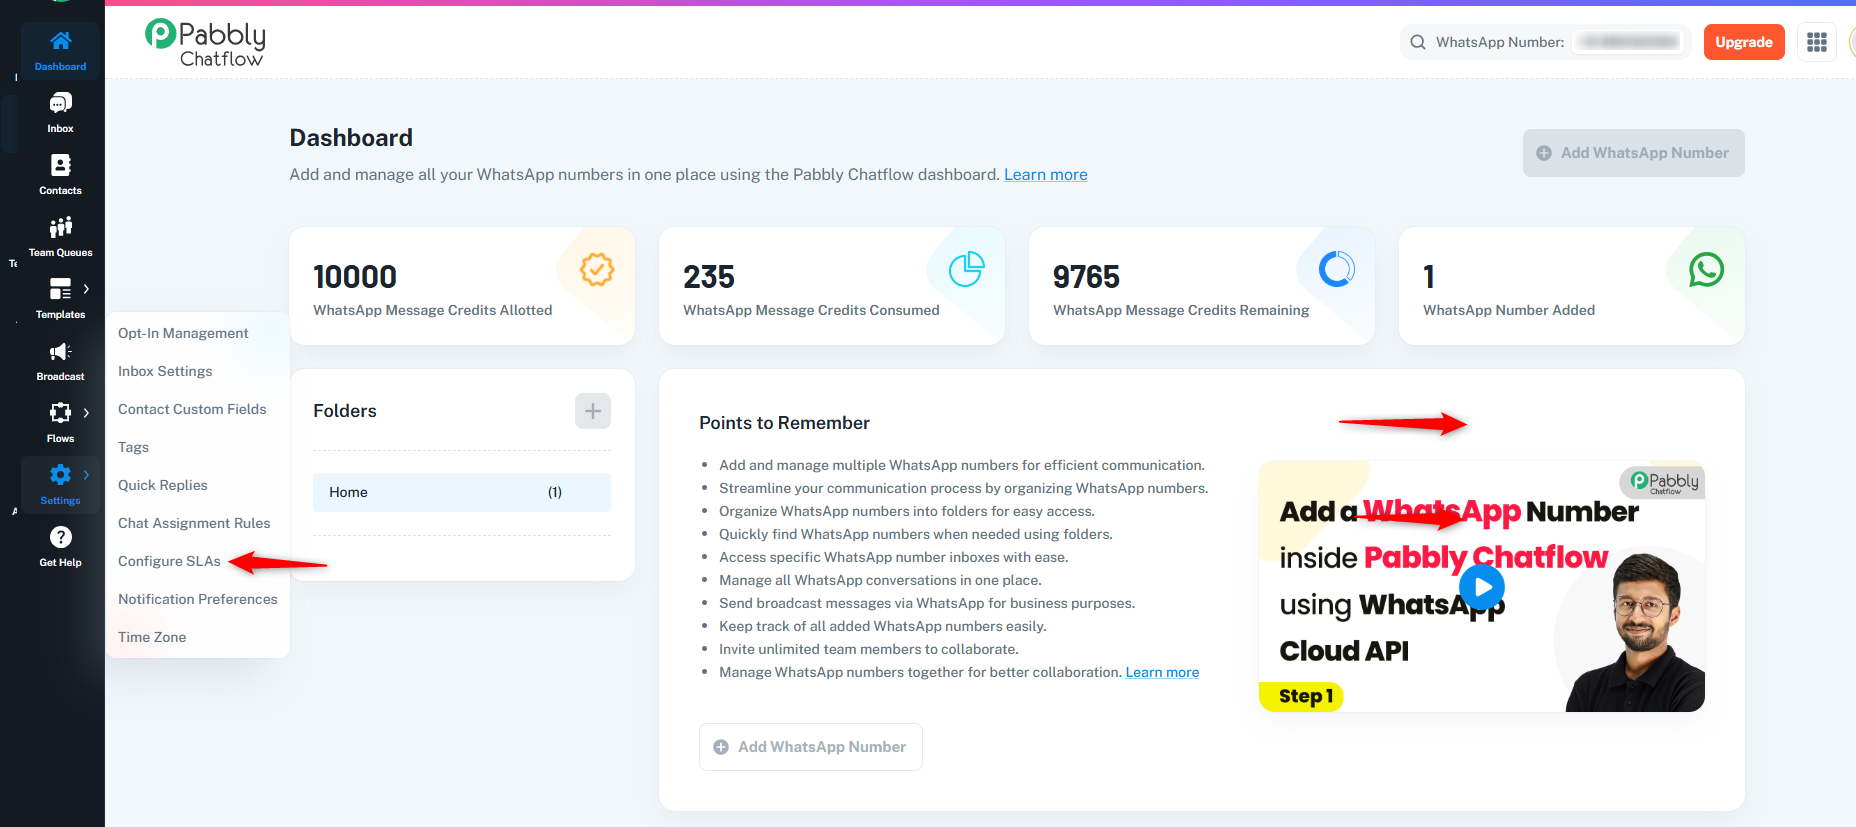Expand the Flows submenu chevron
Screen dimensions: 1856x827
87,413
